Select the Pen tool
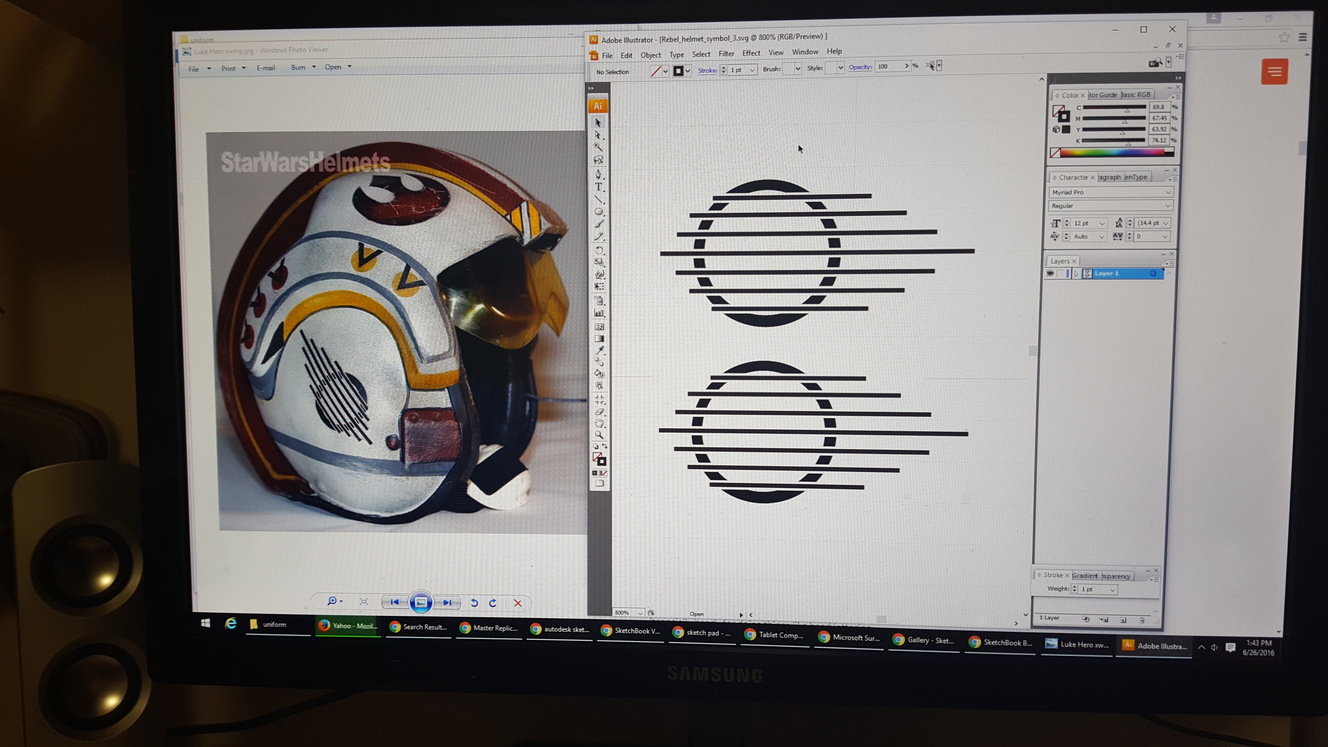Image resolution: width=1328 pixels, height=747 pixels. point(598,173)
